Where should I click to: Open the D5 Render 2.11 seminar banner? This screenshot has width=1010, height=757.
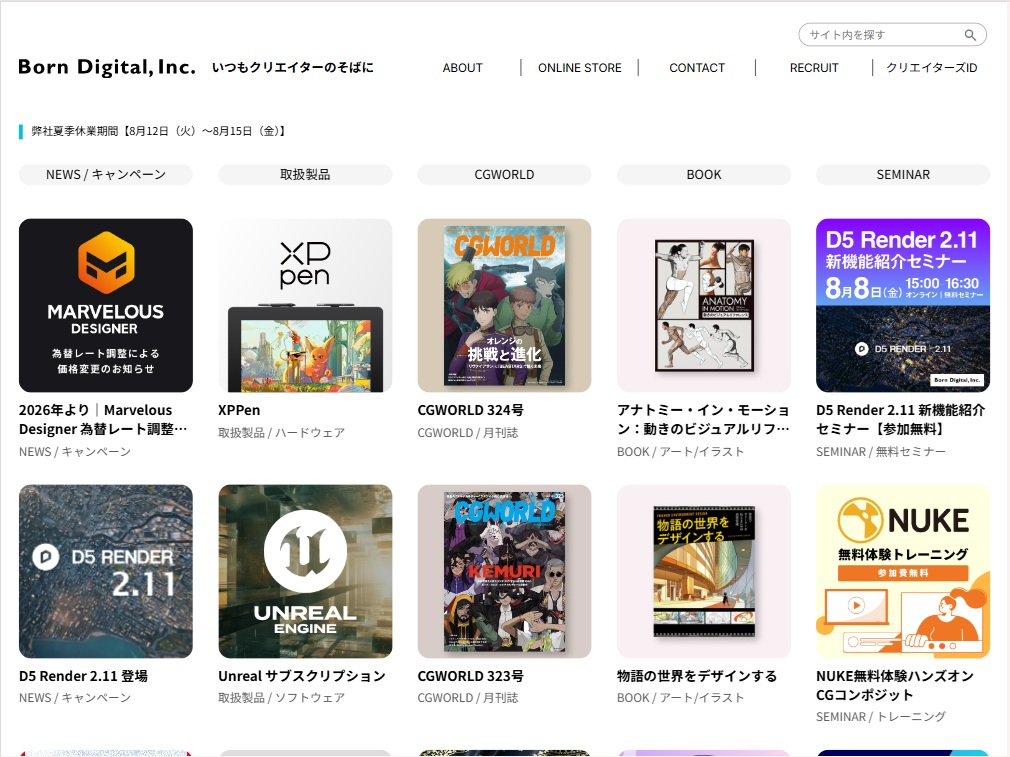(x=903, y=305)
